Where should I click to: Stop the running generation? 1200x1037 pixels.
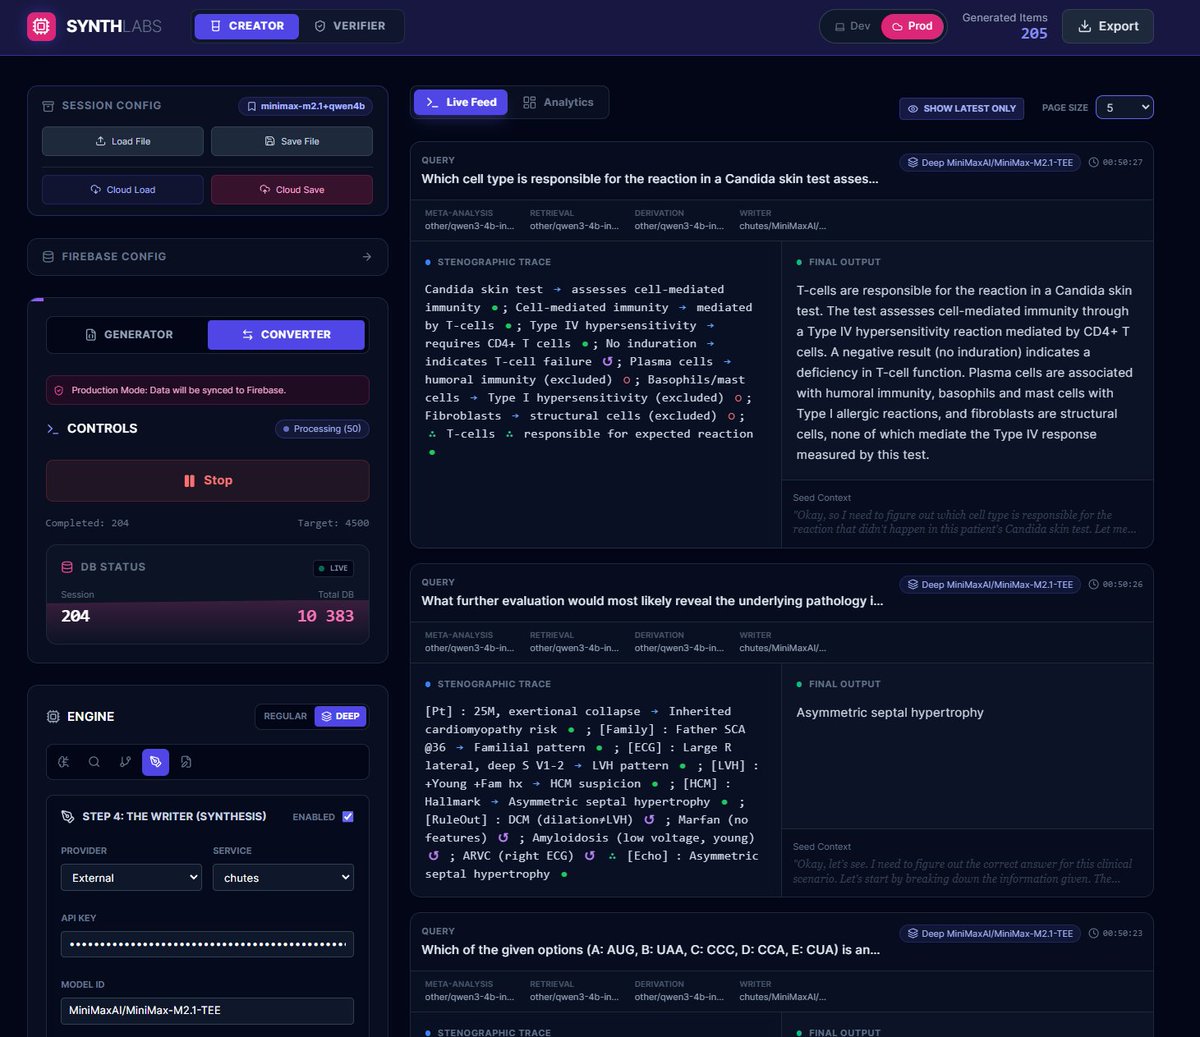208,481
